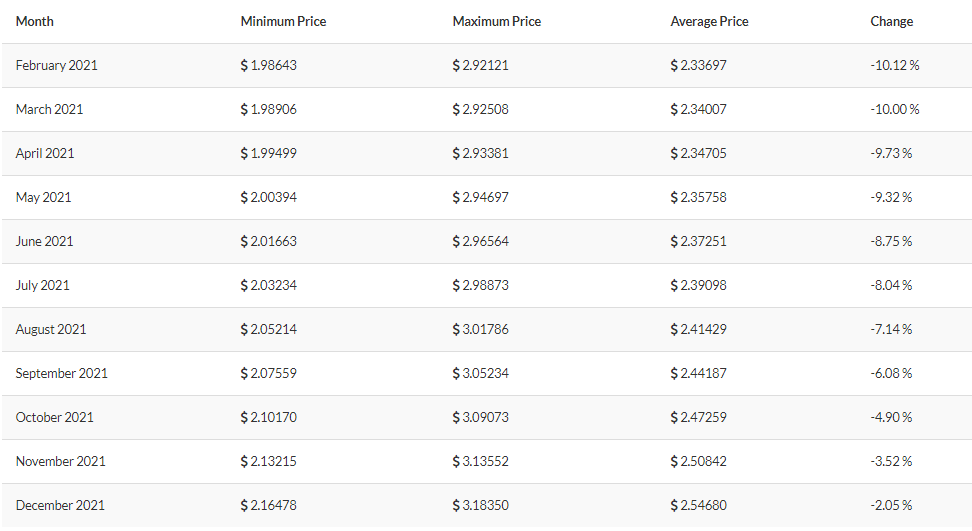Select the February 2021 row label

point(56,66)
